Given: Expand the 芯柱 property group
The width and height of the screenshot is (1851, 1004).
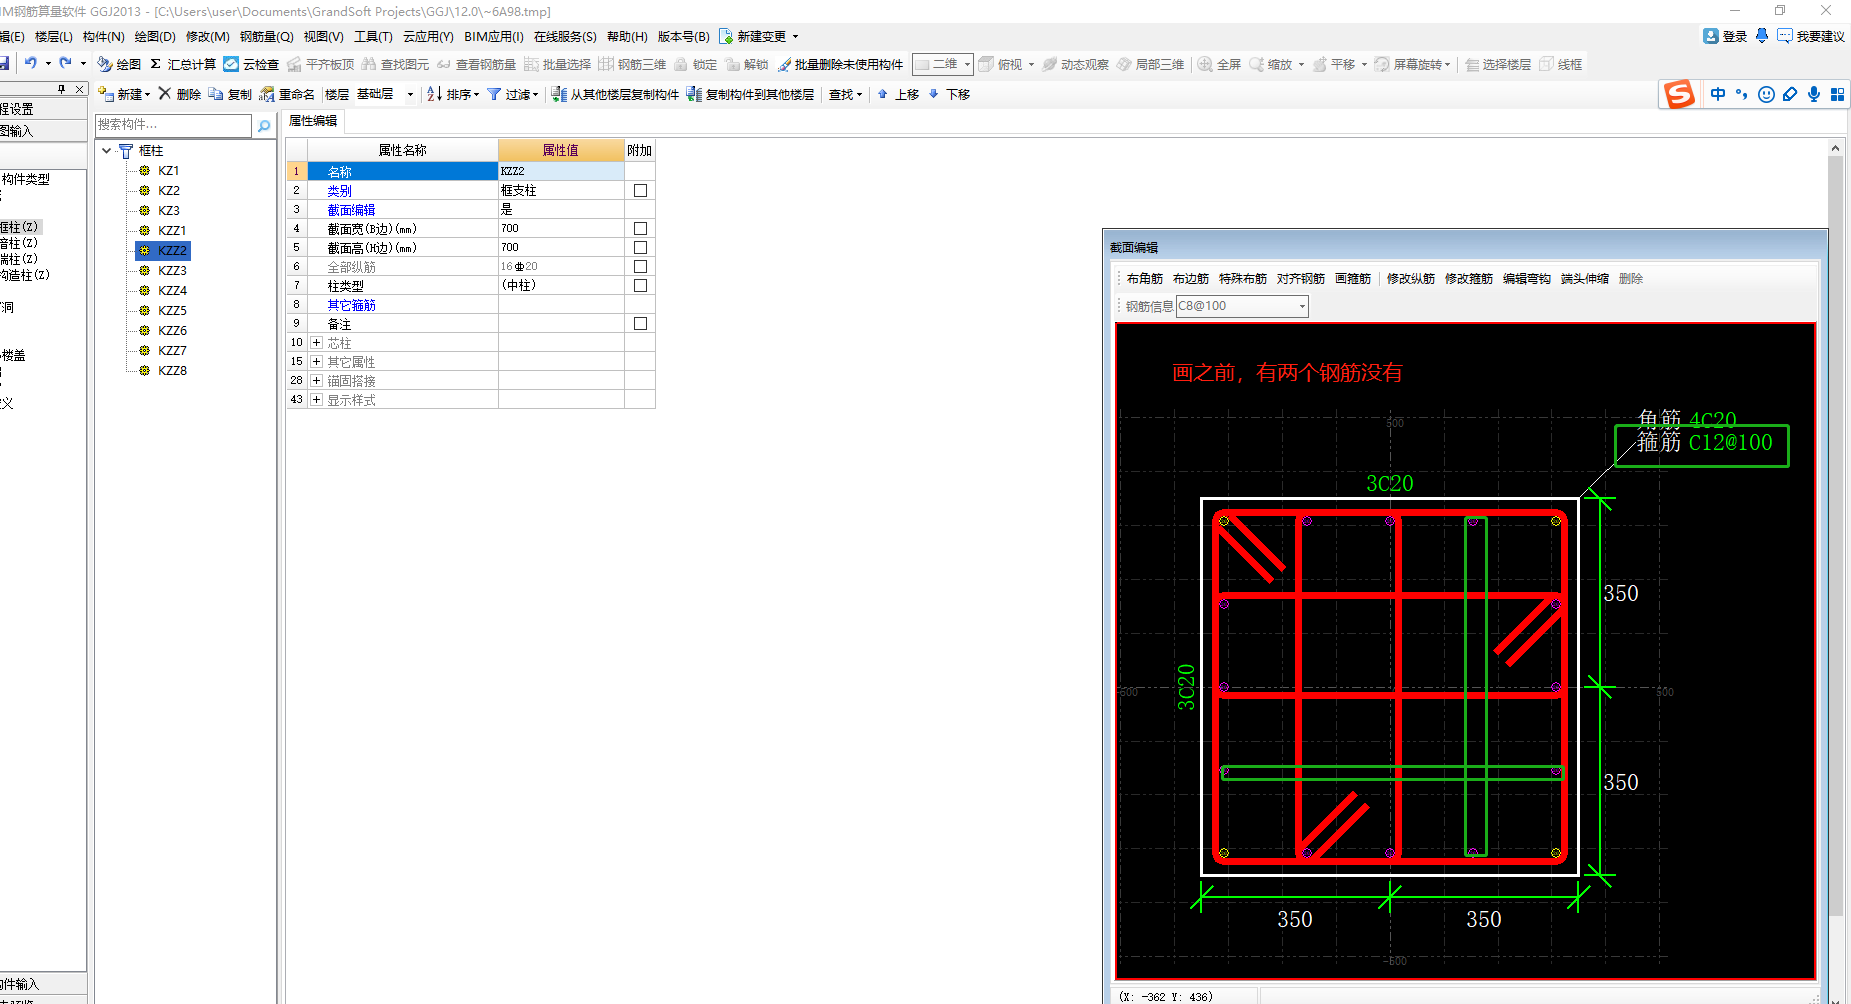Looking at the screenshot, I should (x=316, y=342).
